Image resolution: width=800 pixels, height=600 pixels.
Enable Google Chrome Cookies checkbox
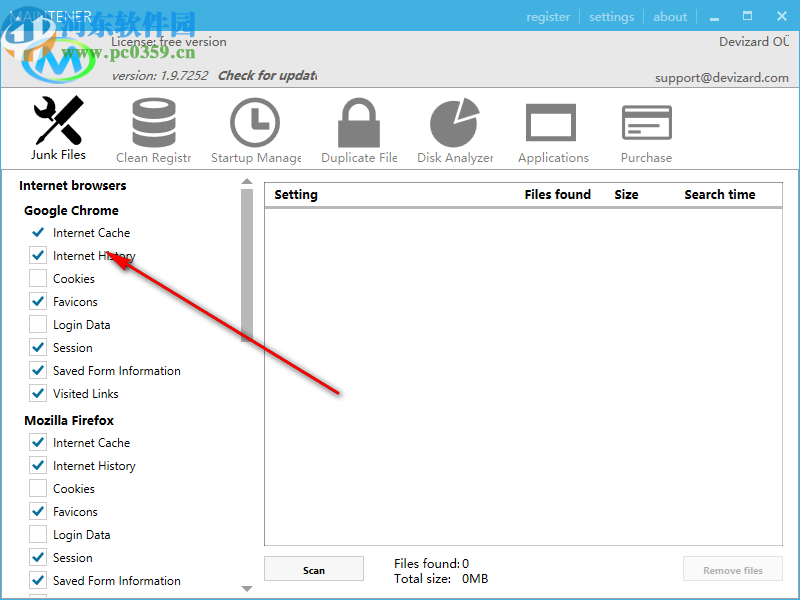coord(38,279)
